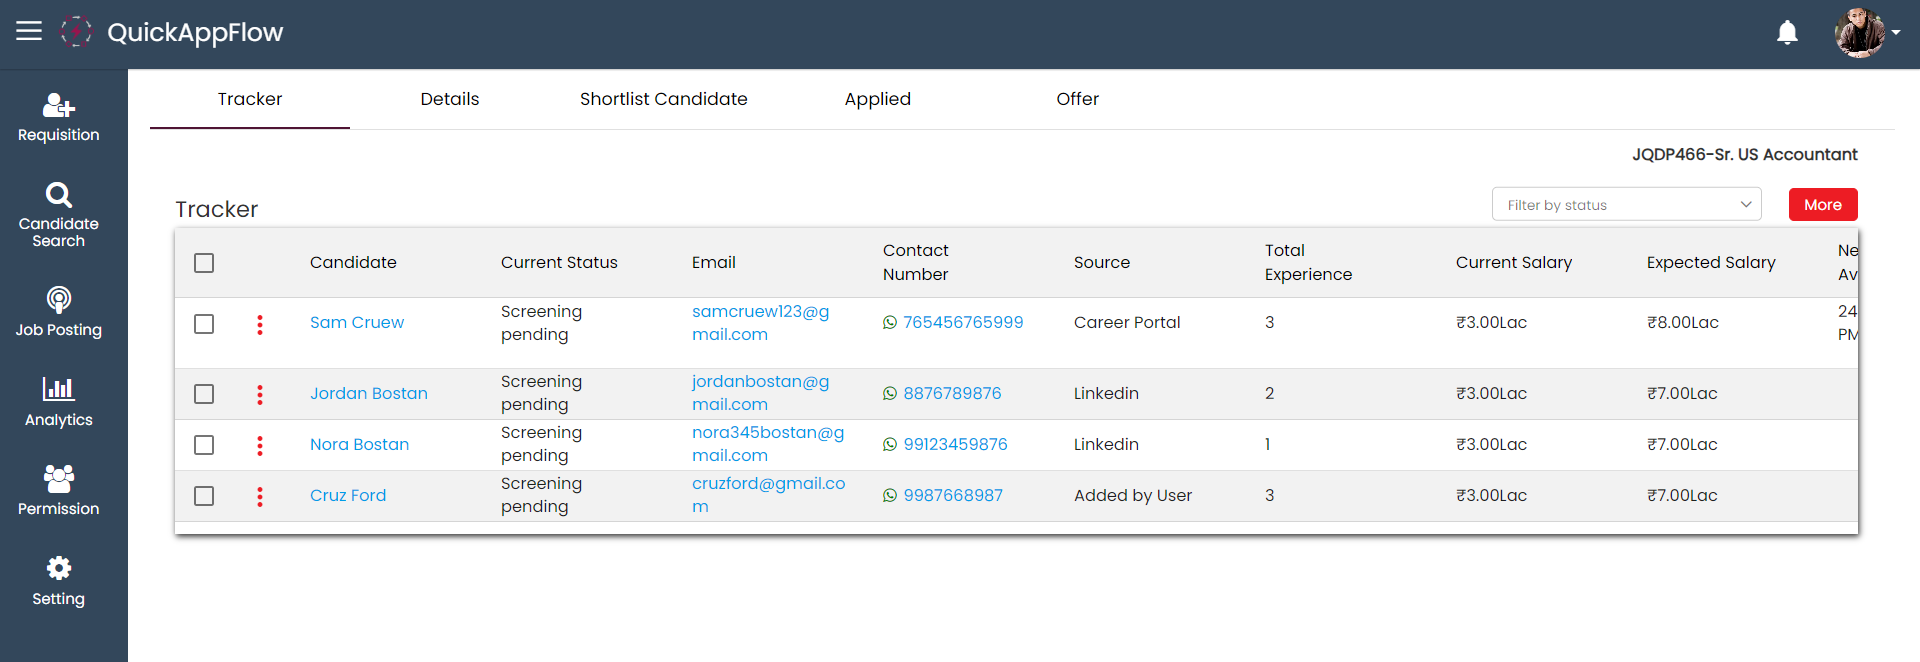Select the Sam Cruew row checkbox
Viewport: 1920px width, 662px height.
click(204, 324)
